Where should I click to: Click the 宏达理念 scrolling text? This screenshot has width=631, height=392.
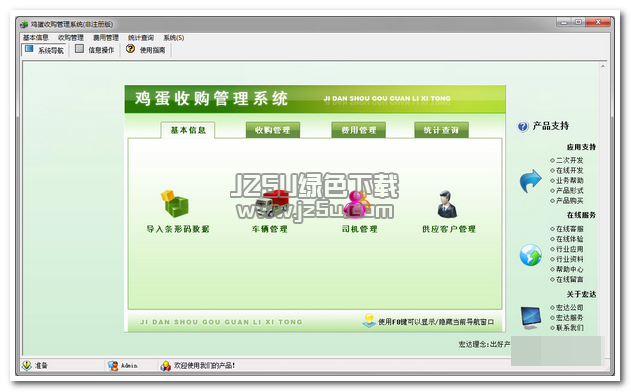[x=484, y=344]
